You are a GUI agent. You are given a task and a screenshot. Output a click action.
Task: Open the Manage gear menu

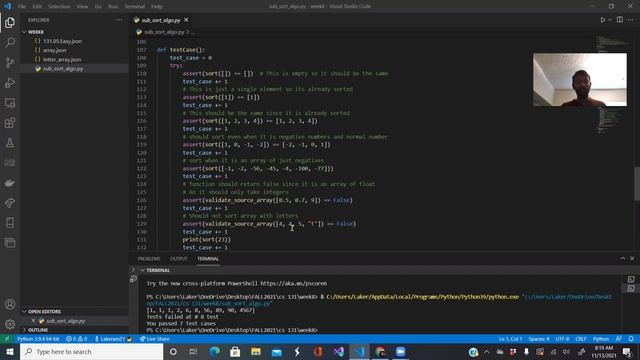tap(10, 324)
